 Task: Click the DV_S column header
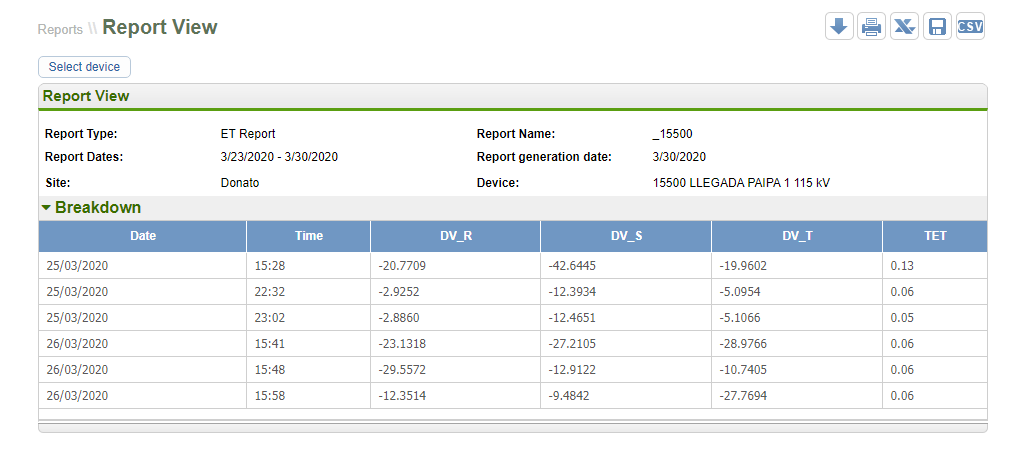pyautogui.click(x=625, y=236)
